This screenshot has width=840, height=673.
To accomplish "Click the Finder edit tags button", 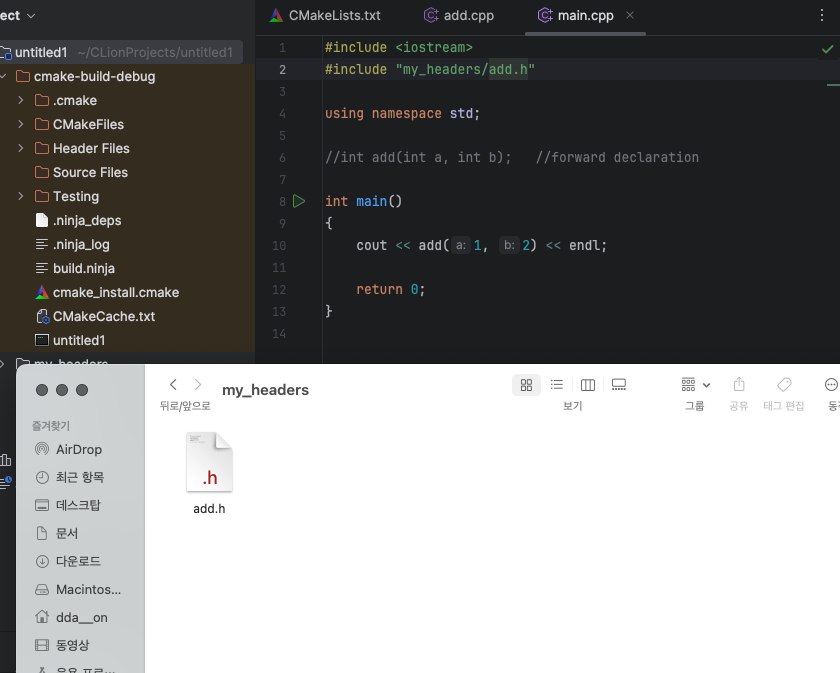I will pos(784,385).
